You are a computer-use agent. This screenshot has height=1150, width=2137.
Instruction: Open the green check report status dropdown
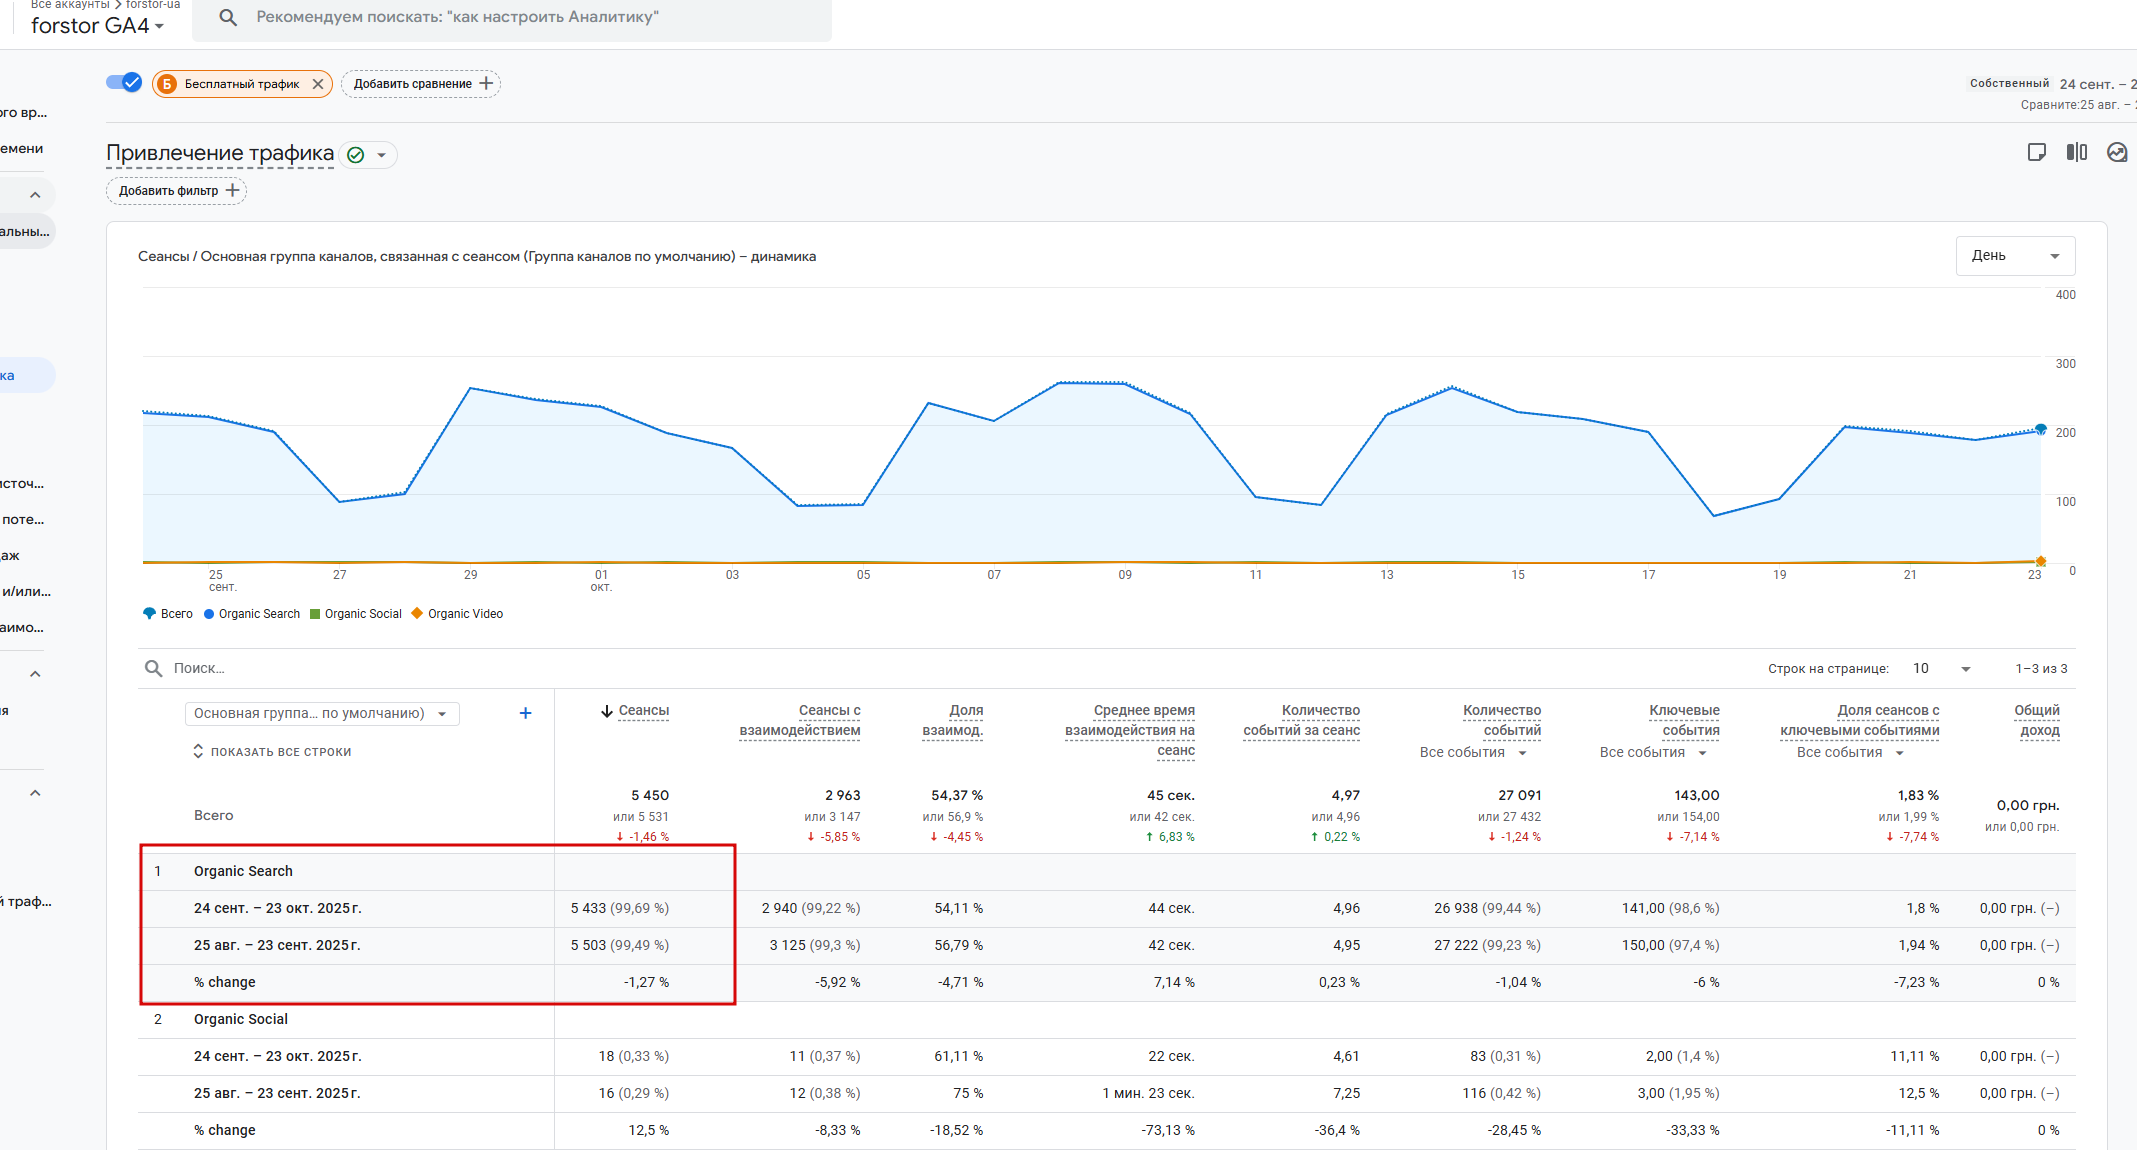[368, 155]
